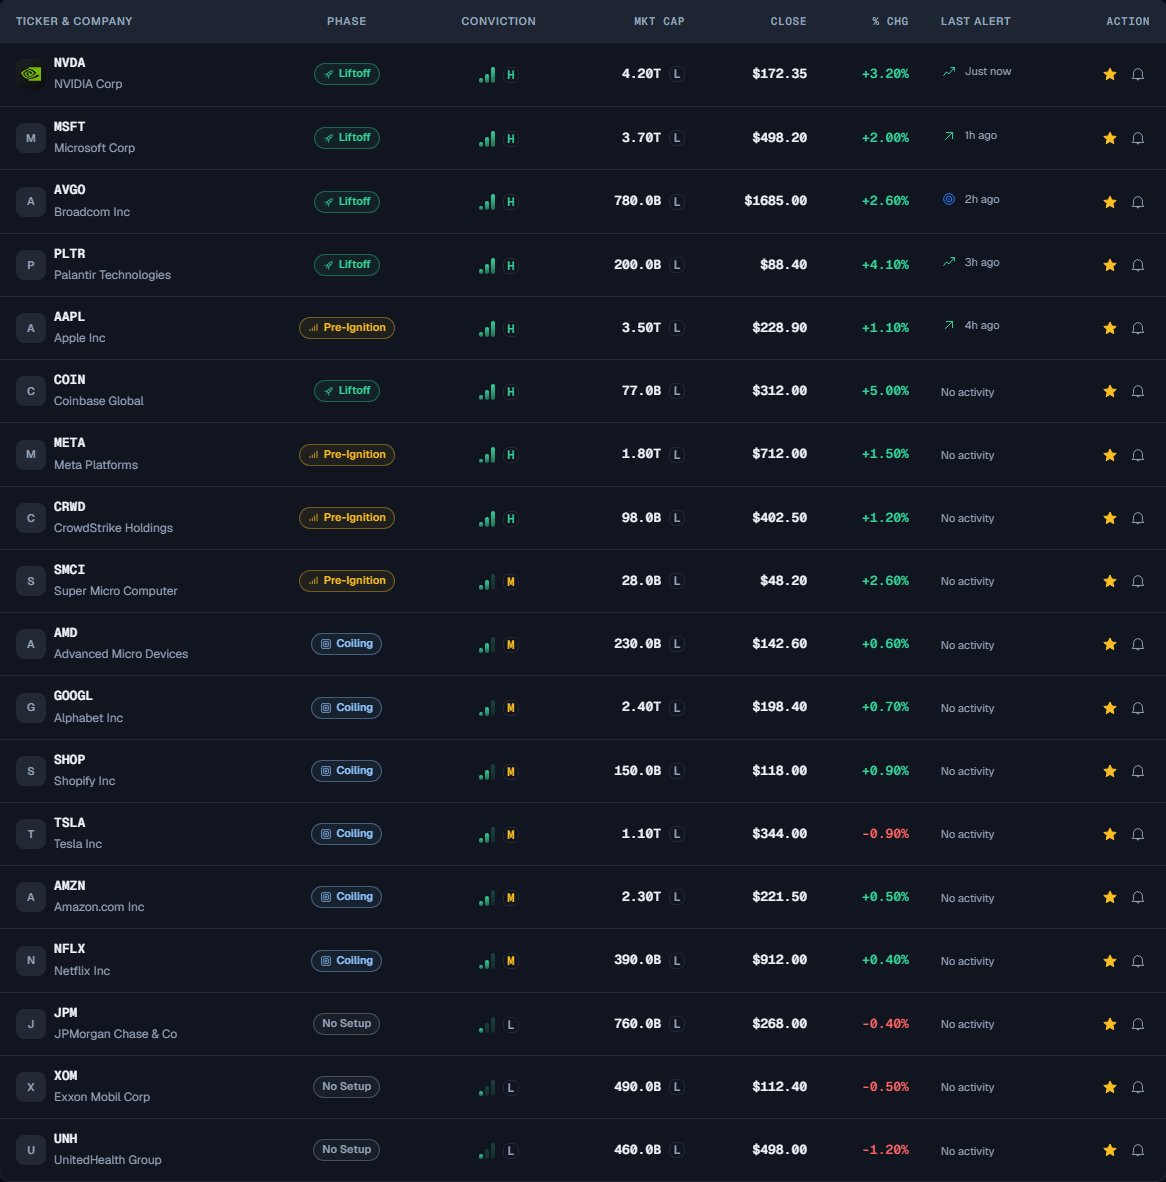
Task: Click the AMD bell icon
Action: point(1138,644)
